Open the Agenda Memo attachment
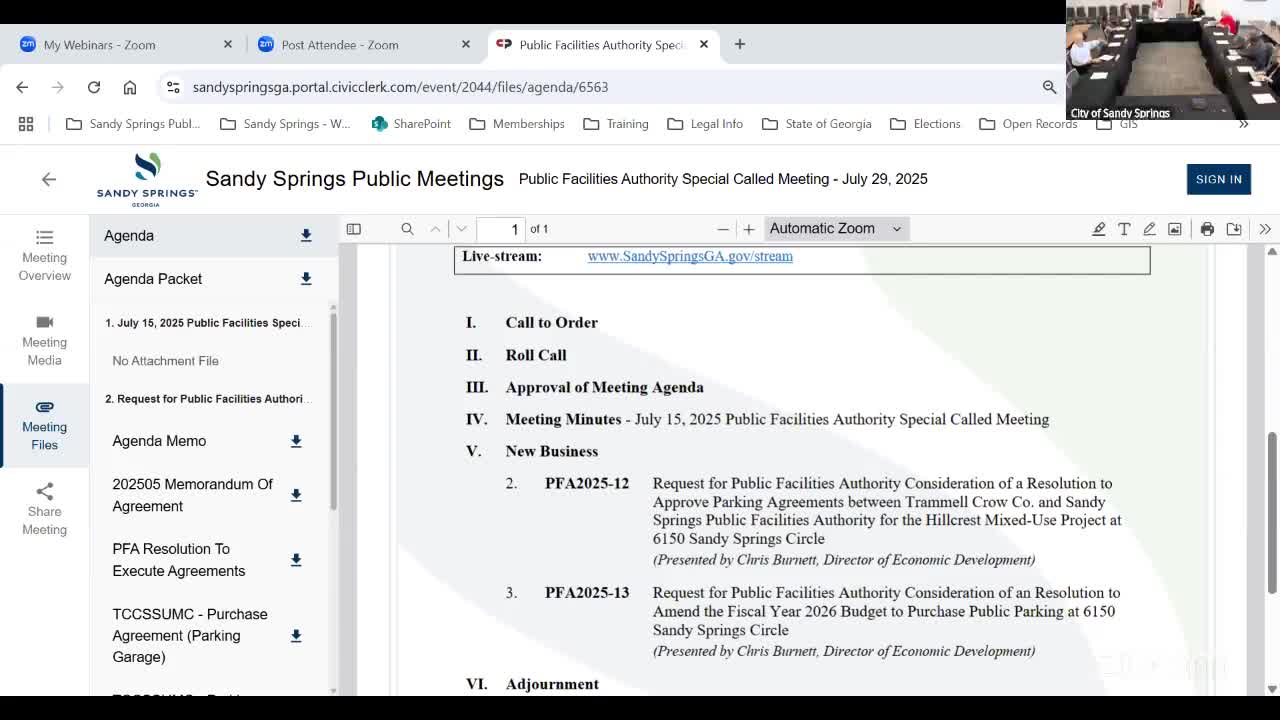This screenshot has width=1280, height=720. (159, 441)
